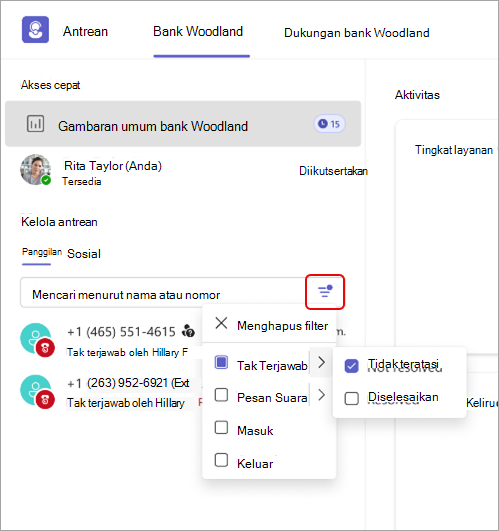Click avatar for +1 (465) 551-4615 call

pyautogui.click(x=37, y=340)
